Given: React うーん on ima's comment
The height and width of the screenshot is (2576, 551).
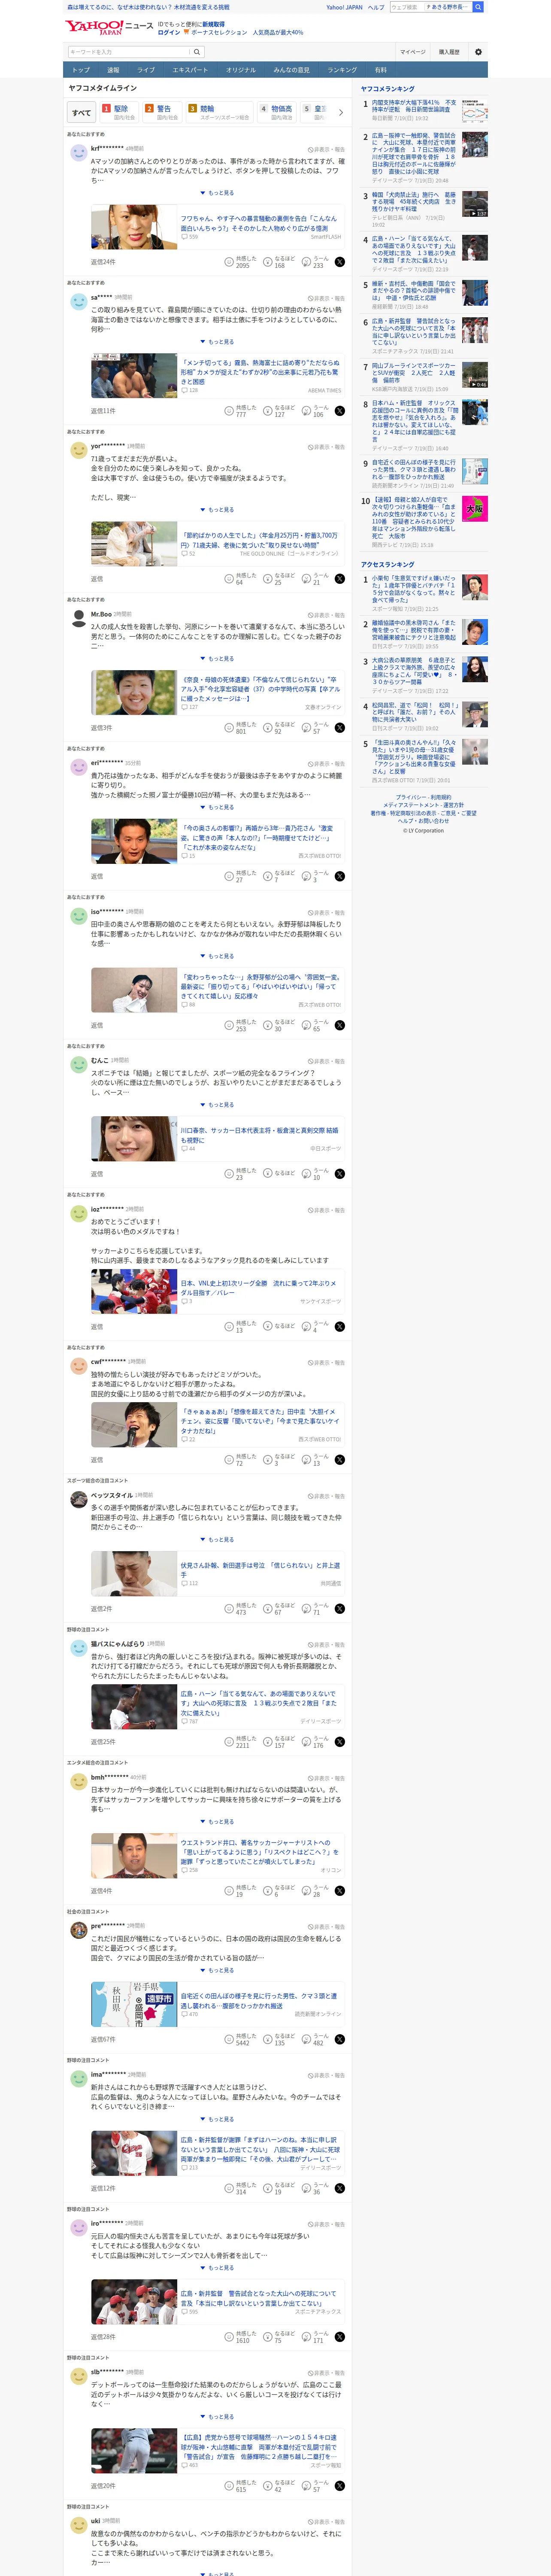Looking at the screenshot, I should point(316,2188).
